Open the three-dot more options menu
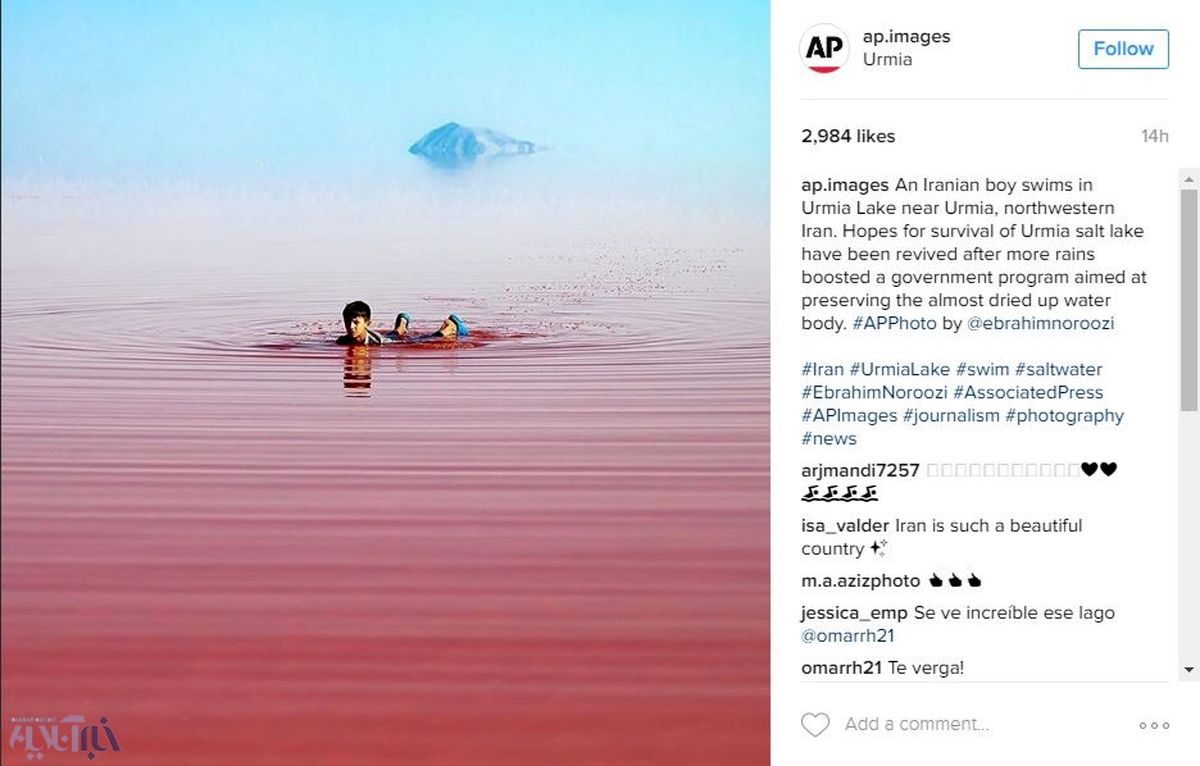1200x766 pixels. coord(1153,725)
